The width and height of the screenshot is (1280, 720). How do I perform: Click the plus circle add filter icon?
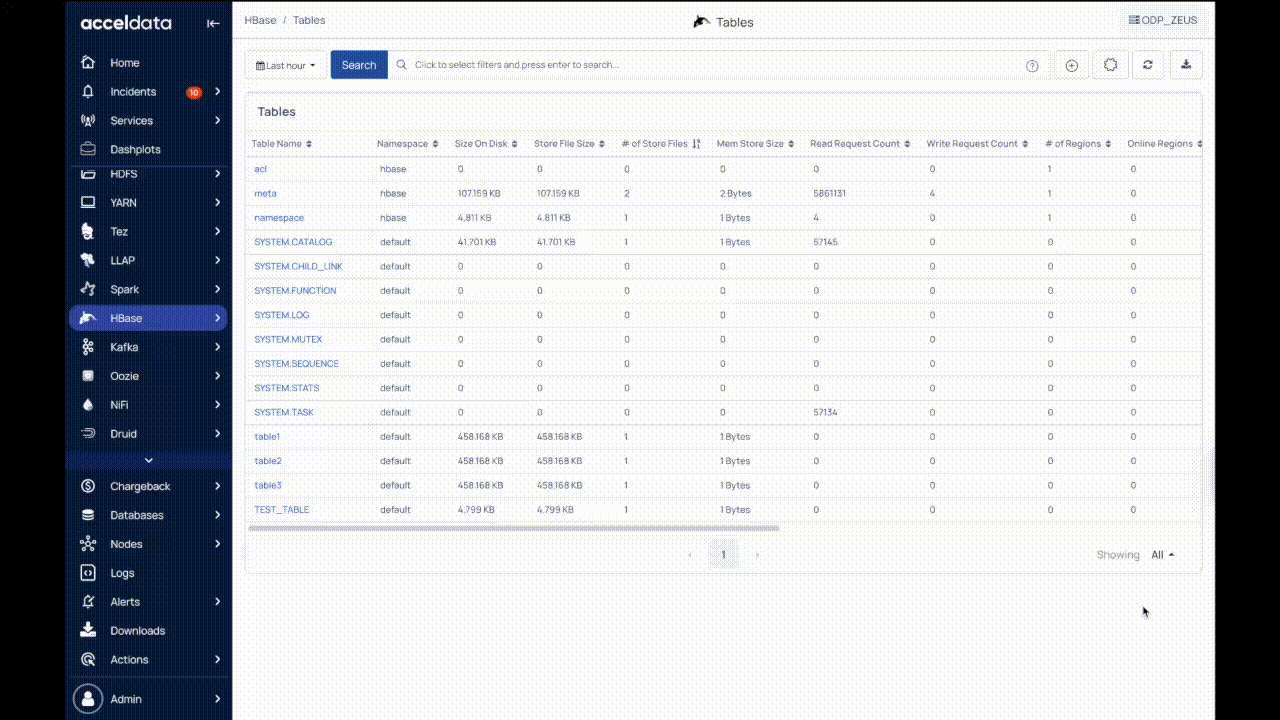click(1072, 65)
